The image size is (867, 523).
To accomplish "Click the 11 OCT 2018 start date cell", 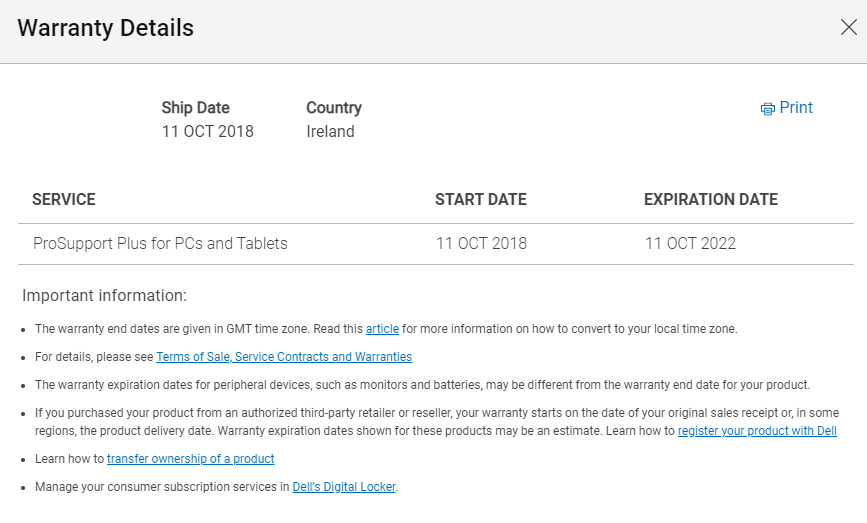I will point(481,244).
